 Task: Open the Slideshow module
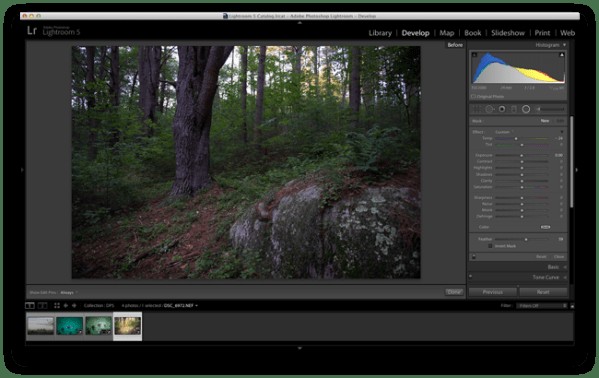pyautogui.click(x=508, y=33)
